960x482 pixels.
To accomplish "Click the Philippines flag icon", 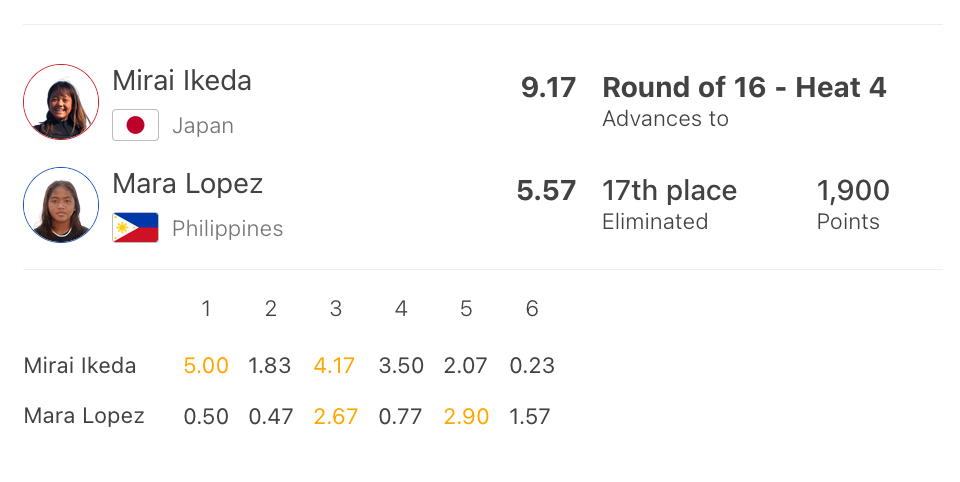I will (135, 228).
